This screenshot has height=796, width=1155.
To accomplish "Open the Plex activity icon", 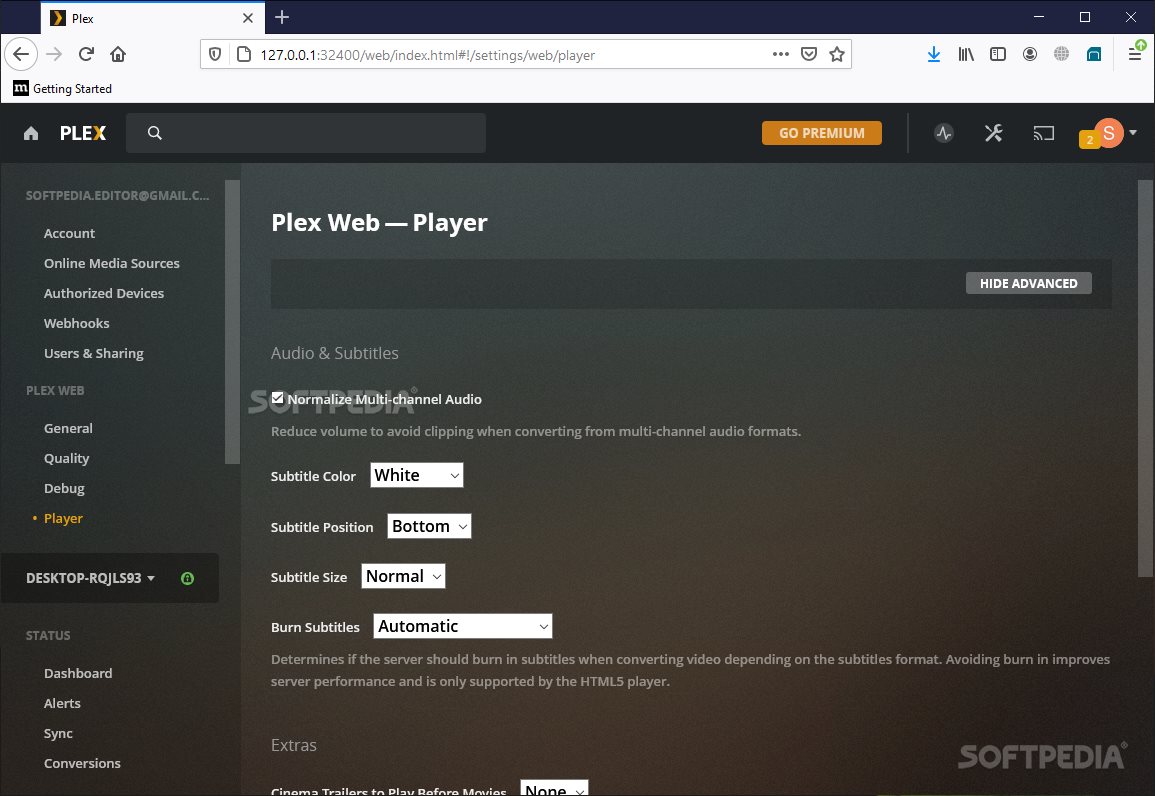I will tap(944, 133).
